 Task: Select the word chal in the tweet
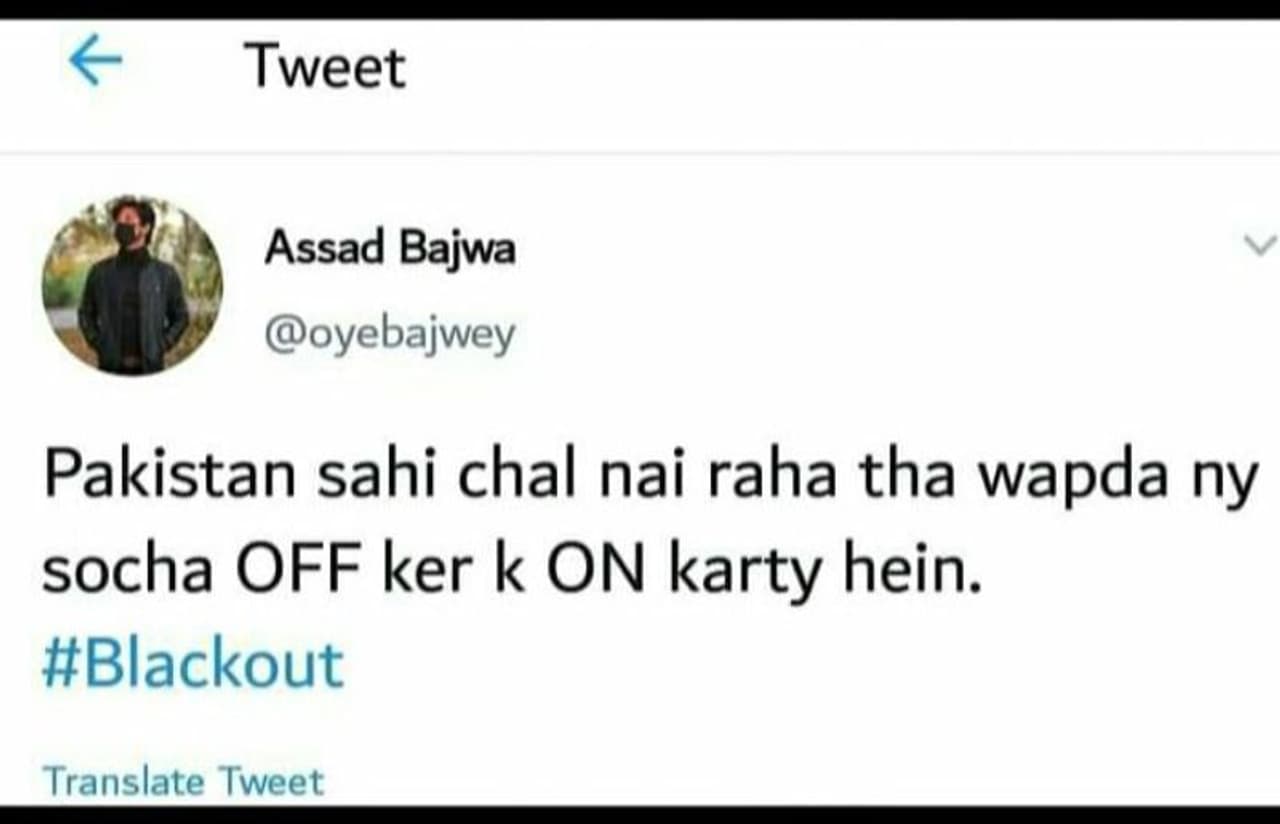coord(517,478)
